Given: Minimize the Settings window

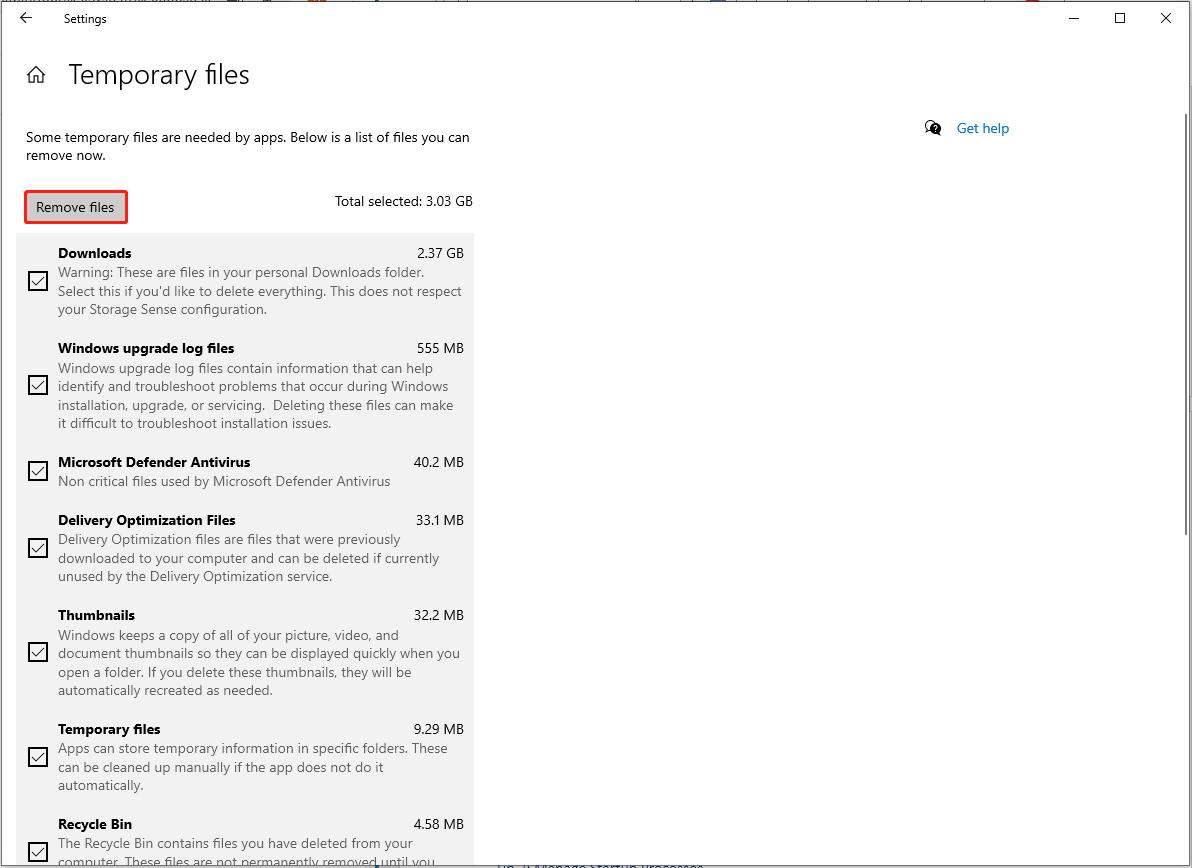Looking at the screenshot, I should [1073, 18].
